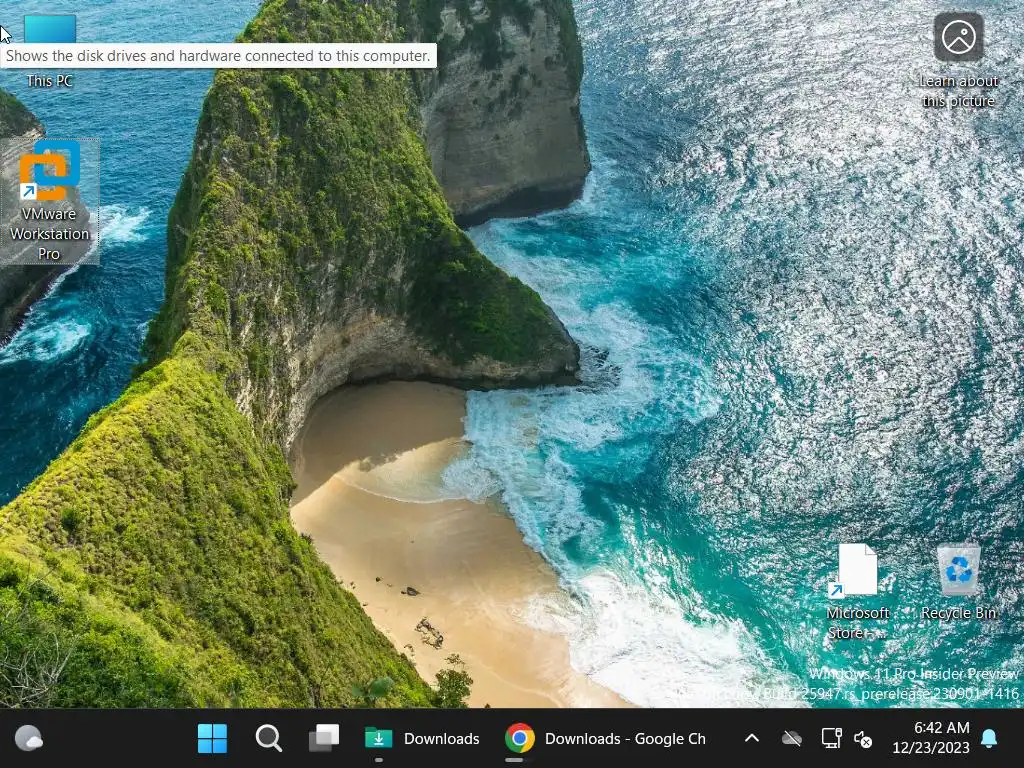Viewport: 1024px width, 768px height.
Task: Open the clock showing 6:42 AM
Action: point(931,738)
